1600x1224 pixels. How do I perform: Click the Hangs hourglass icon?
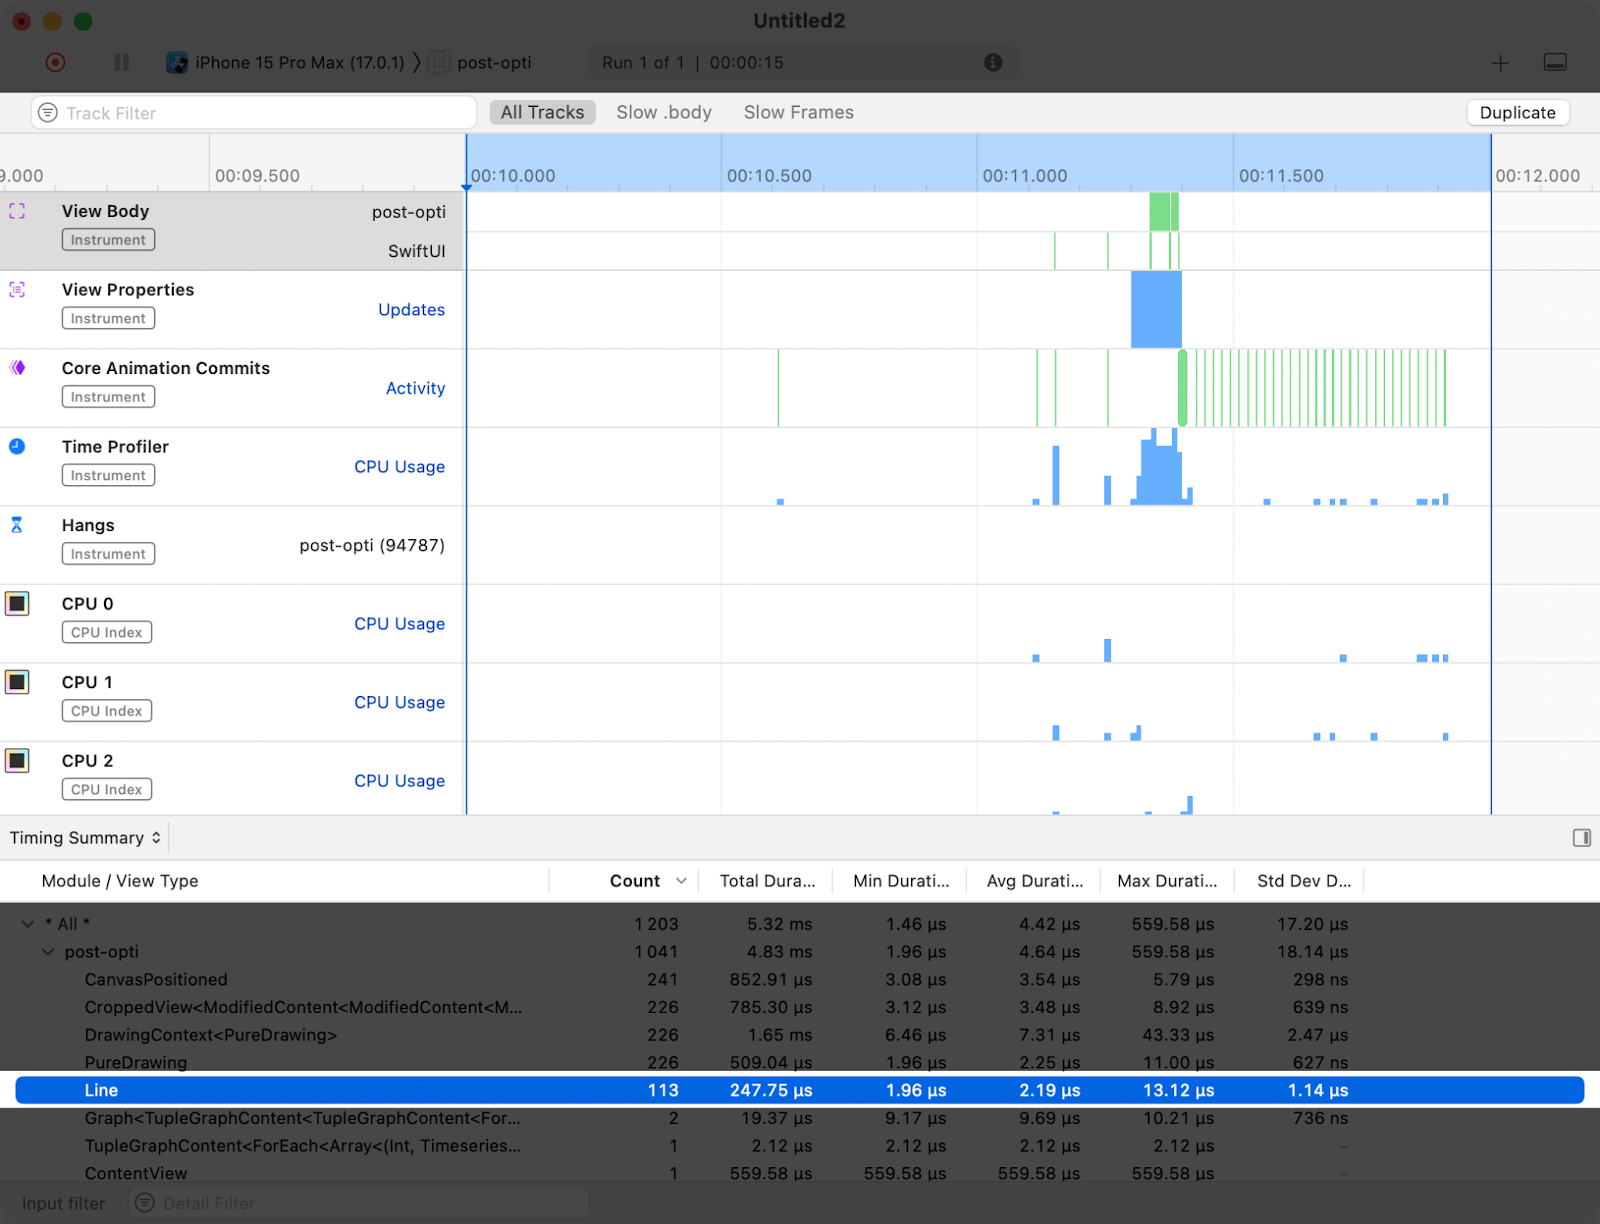click(16, 525)
